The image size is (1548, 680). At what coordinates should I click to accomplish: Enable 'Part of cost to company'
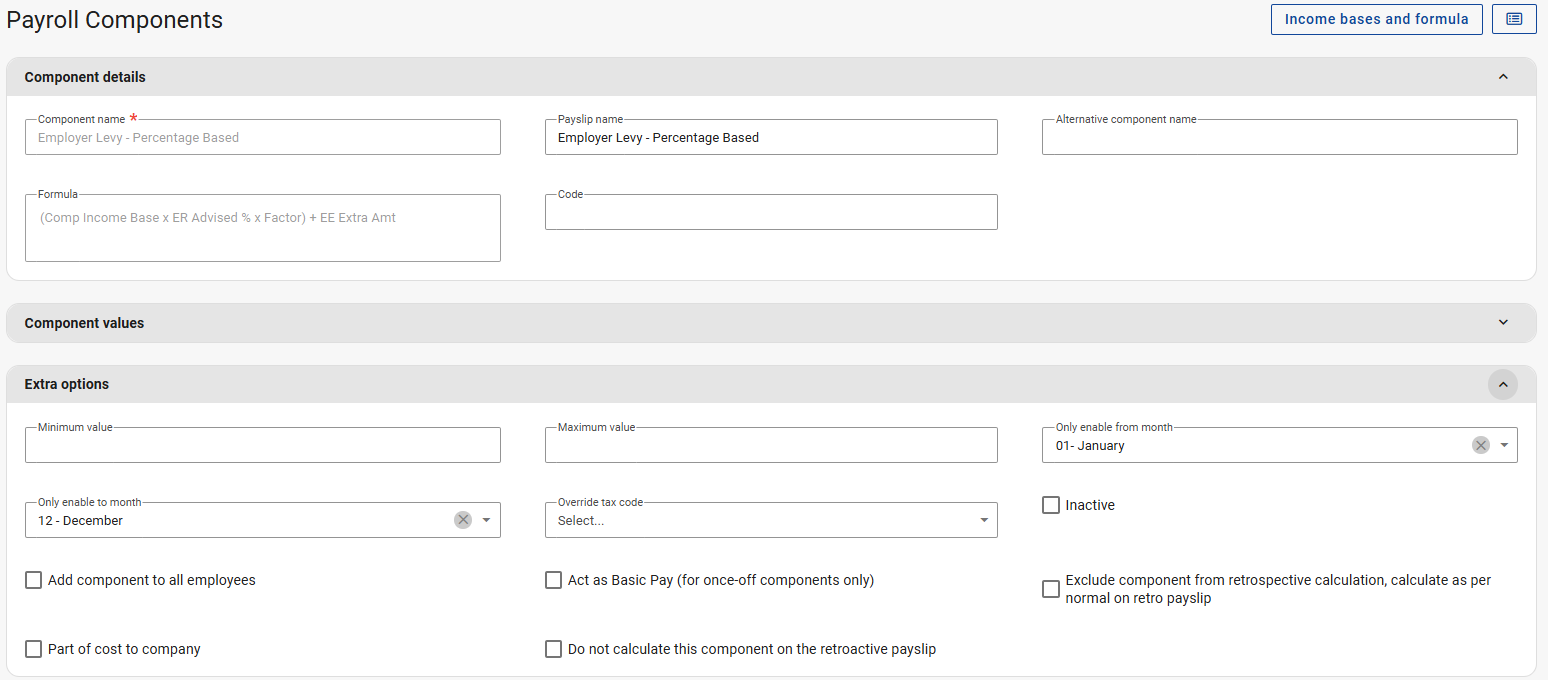(34, 649)
